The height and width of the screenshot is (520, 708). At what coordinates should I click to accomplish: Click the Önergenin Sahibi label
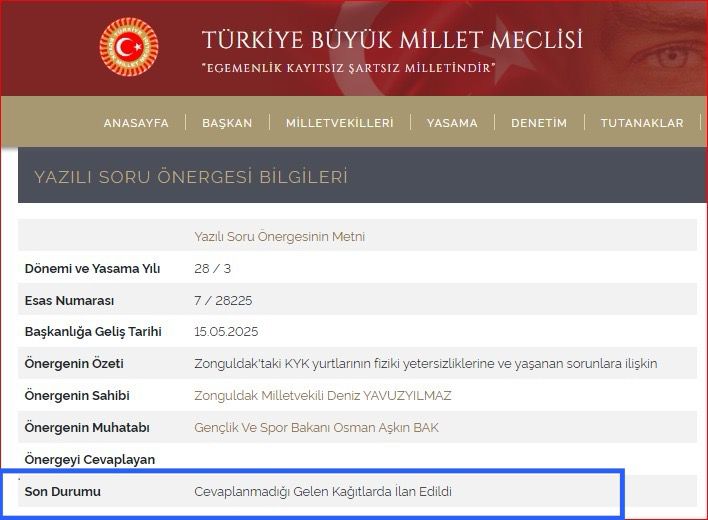click(x=77, y=395)
